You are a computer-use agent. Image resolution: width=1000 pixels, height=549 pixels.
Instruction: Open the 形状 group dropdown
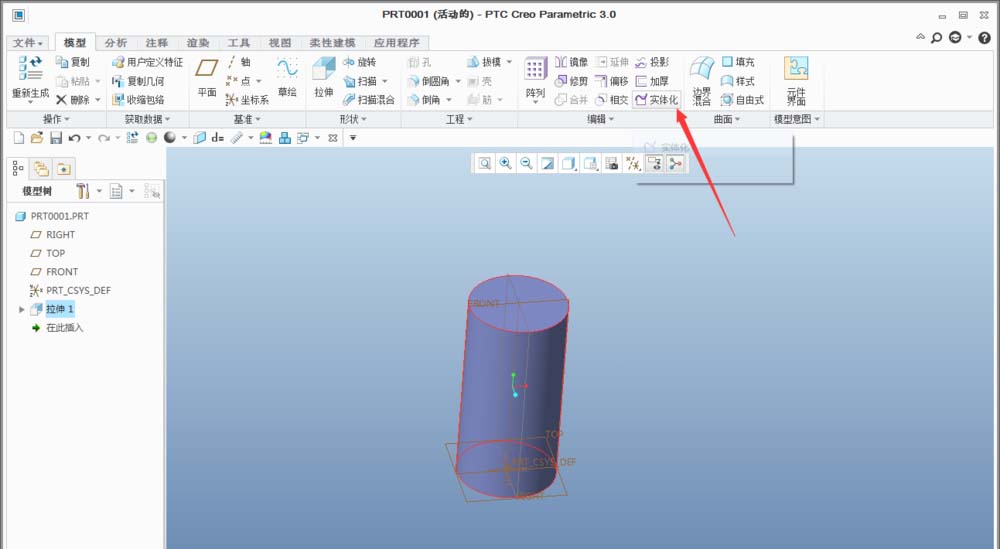(353, 119)
